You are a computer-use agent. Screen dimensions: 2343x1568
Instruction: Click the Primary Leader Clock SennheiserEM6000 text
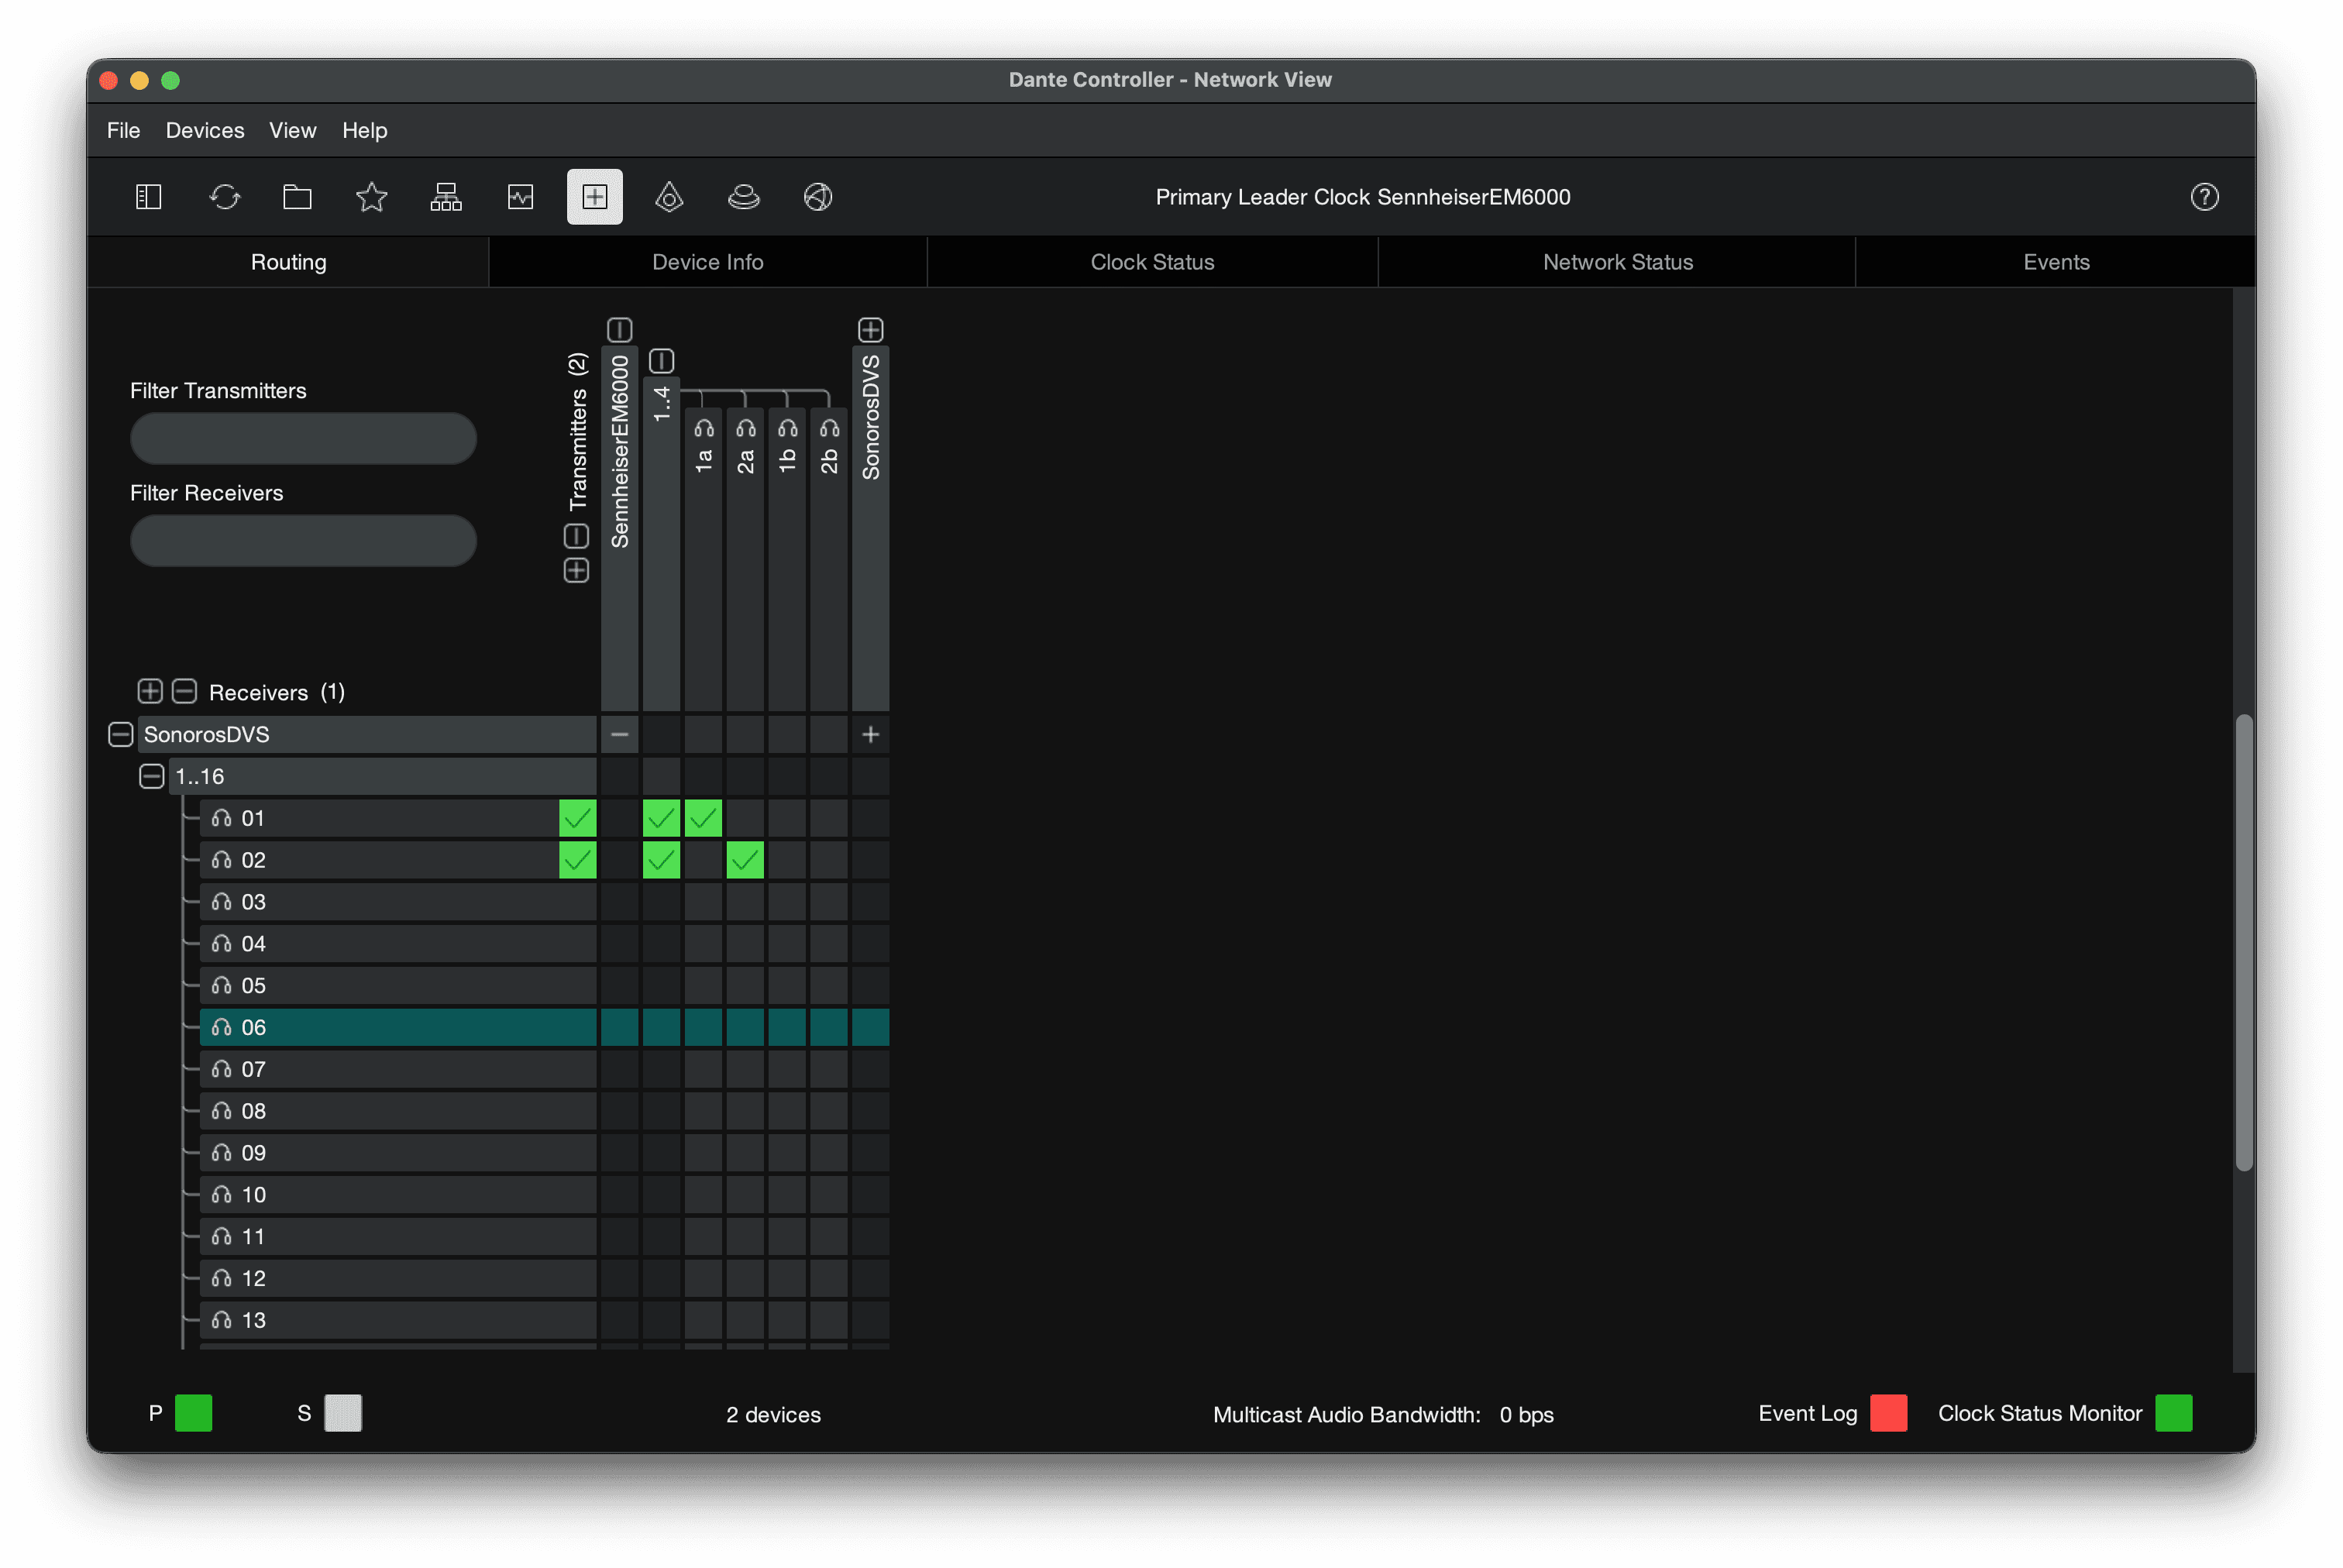pyautogui.click(x=1362, y=197)
